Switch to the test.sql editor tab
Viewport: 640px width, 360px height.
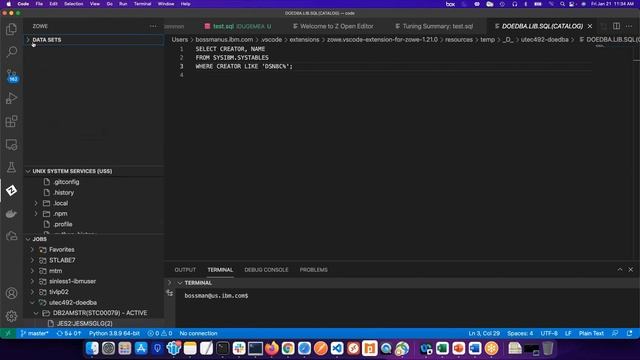click(238, 26)
